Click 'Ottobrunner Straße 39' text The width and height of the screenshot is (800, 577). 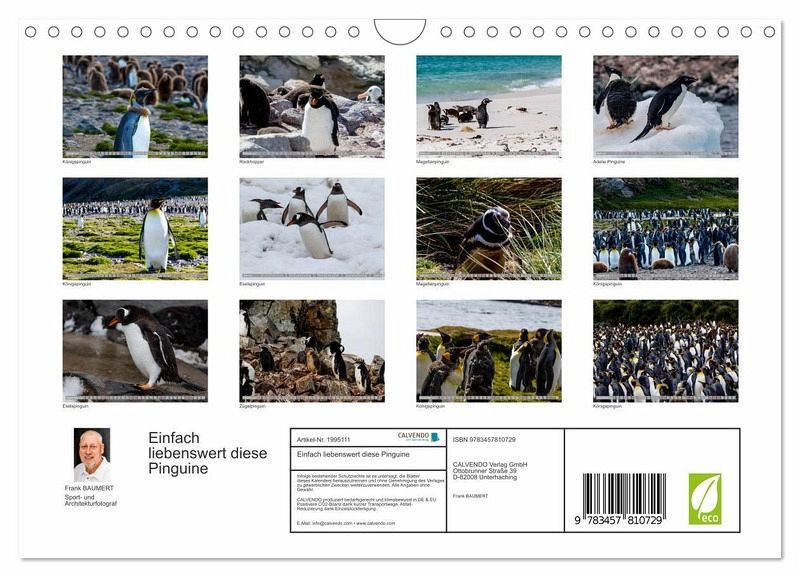pos(485,471)
